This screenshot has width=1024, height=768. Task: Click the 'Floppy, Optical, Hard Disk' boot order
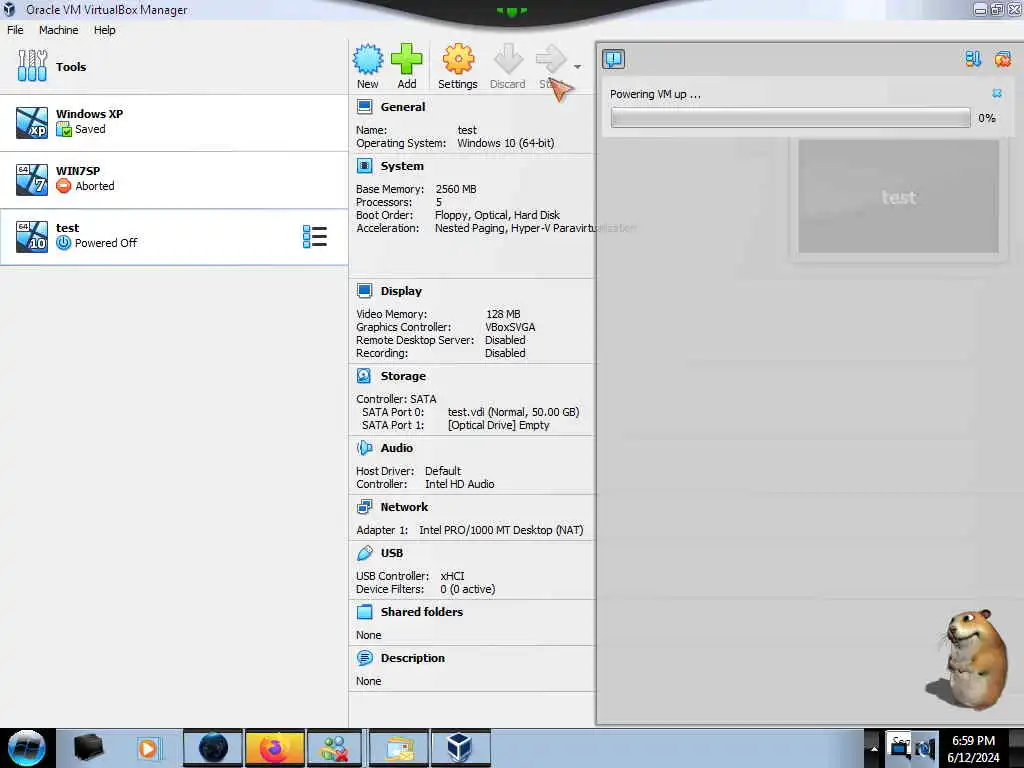click(x=497, y=215)
